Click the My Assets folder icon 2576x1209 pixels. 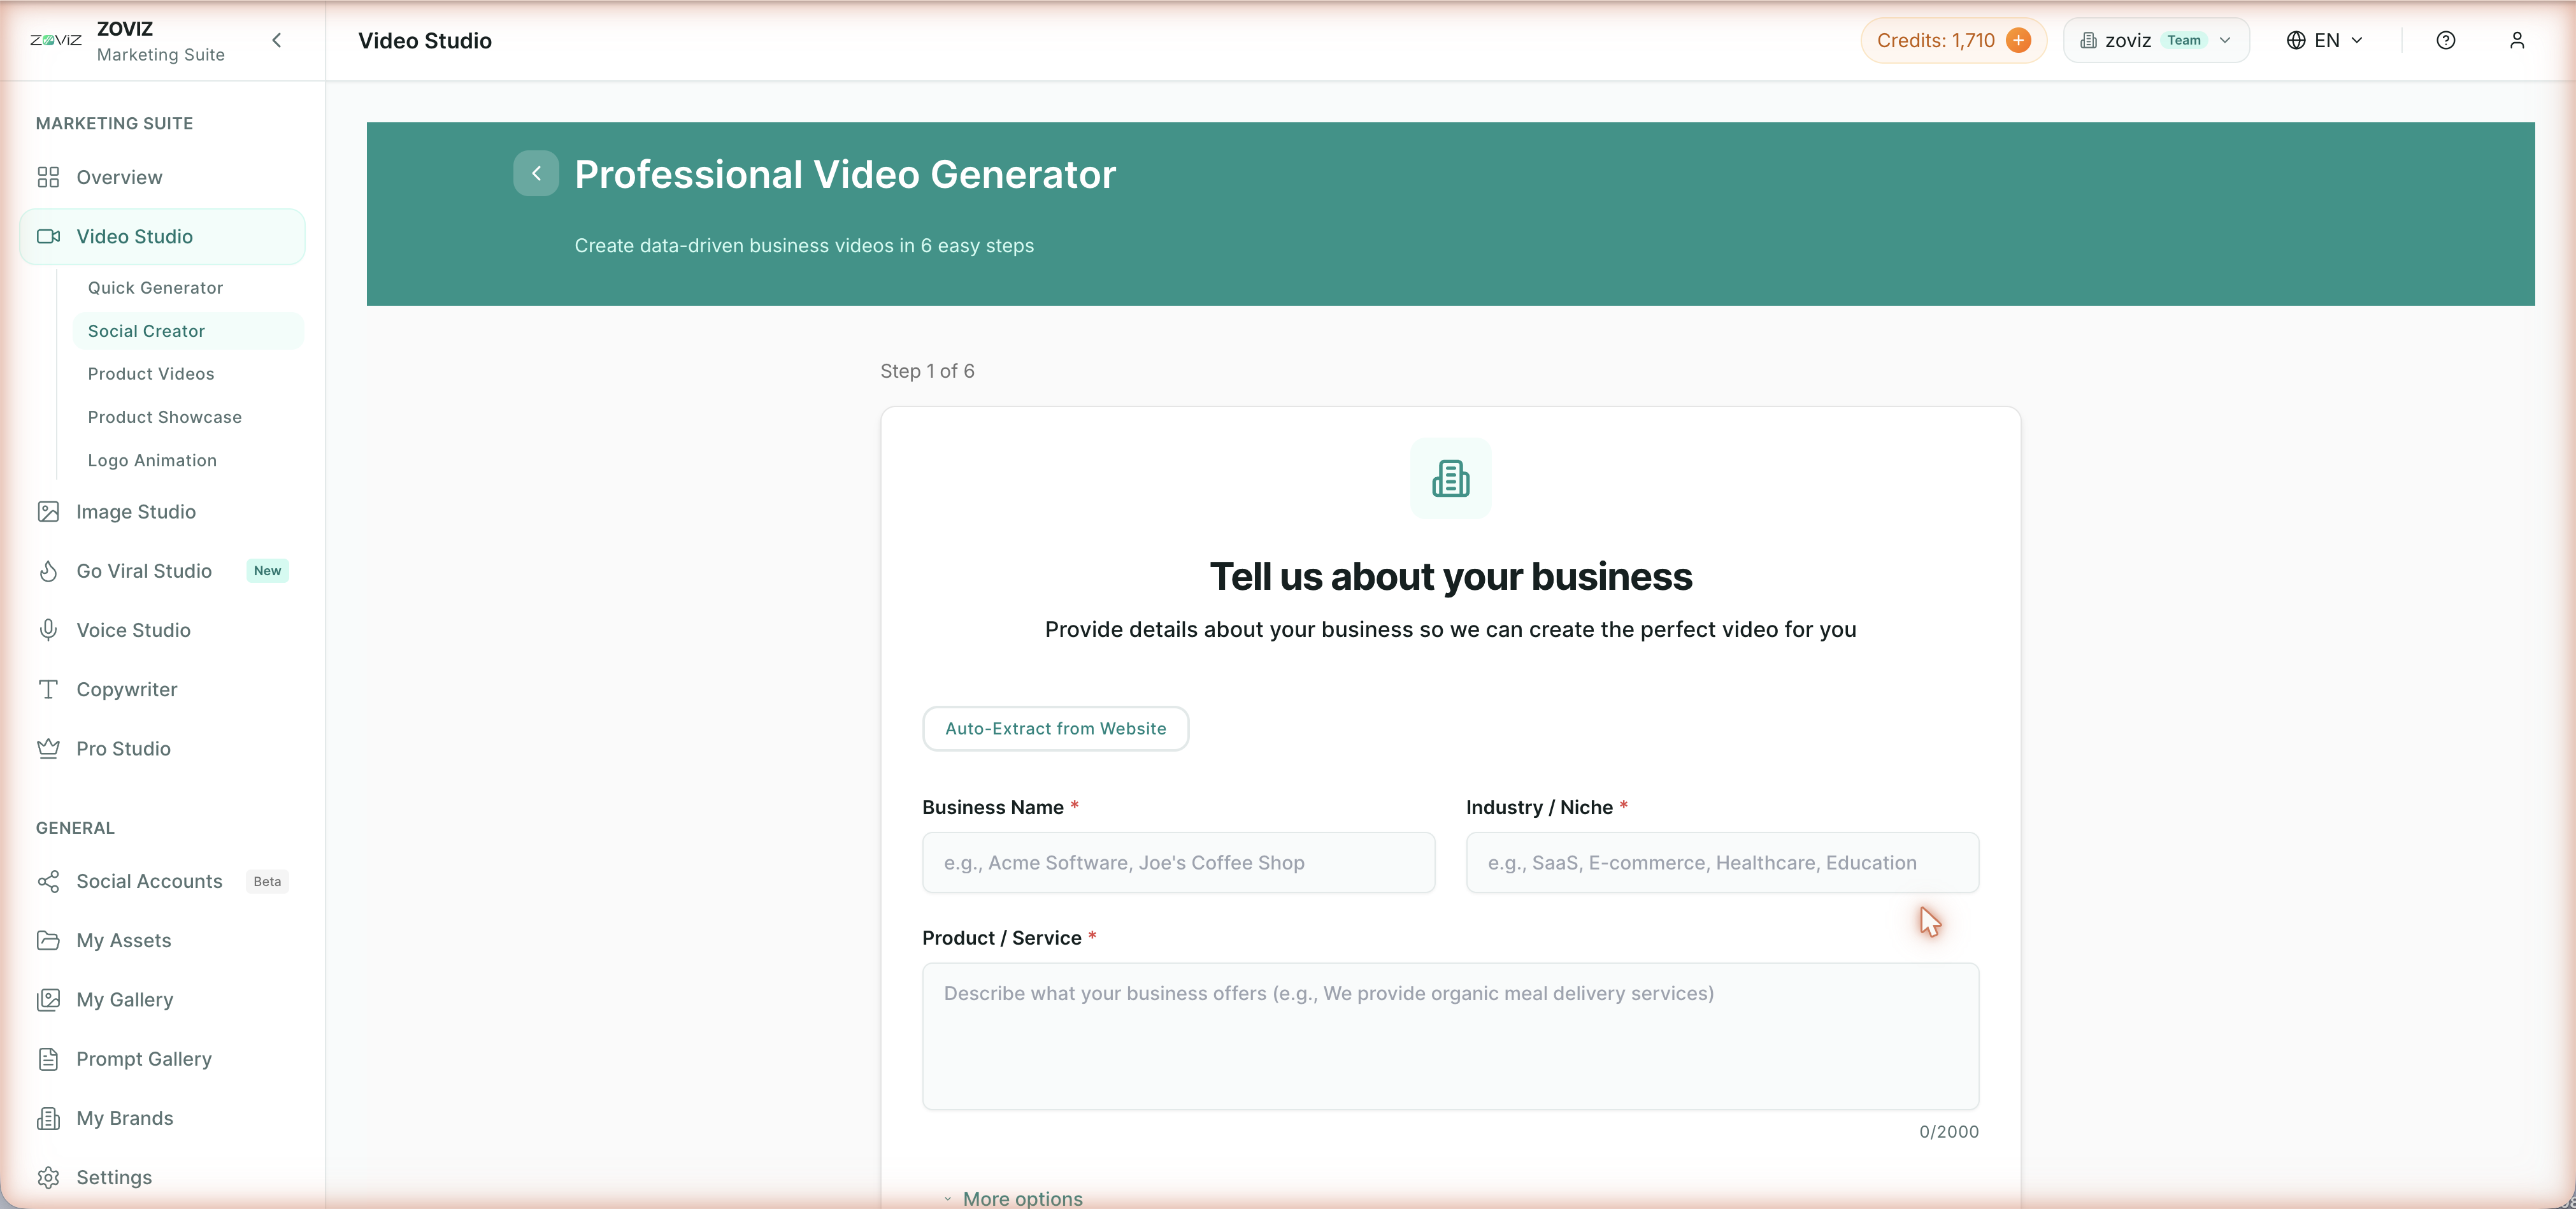[x=48, y=940]
